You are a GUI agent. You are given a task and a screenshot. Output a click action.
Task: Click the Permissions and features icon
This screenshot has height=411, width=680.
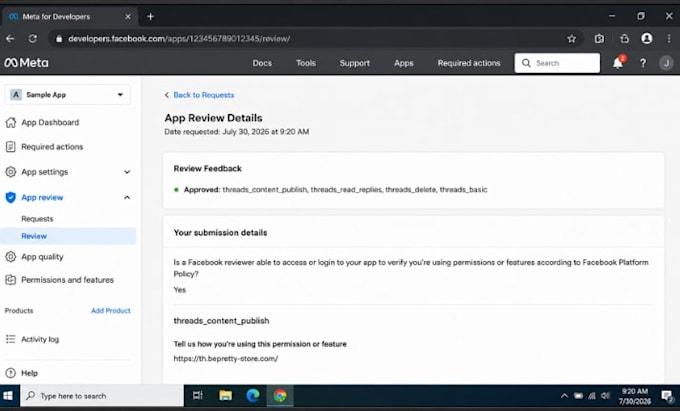coord(10,280)
